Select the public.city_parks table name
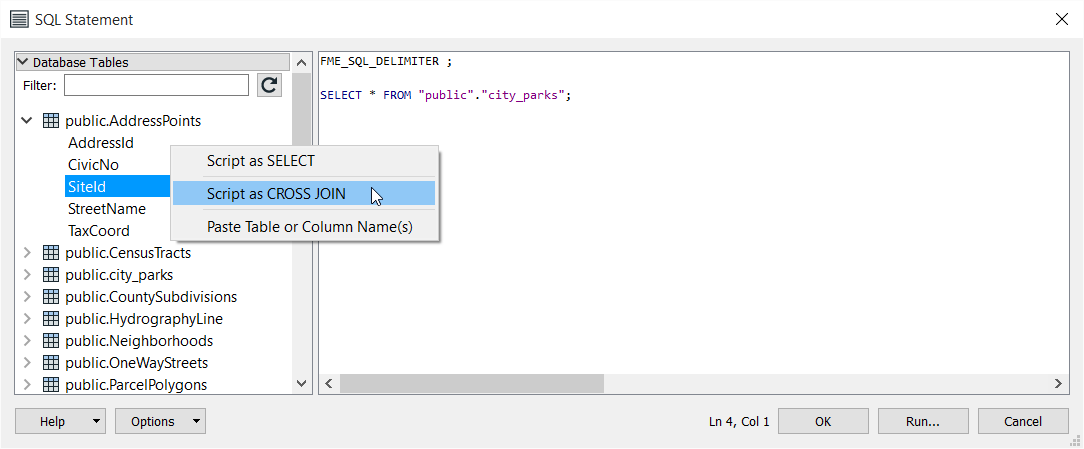The height and width of the screenshot is (449, 1084). [x=119, y=275]
